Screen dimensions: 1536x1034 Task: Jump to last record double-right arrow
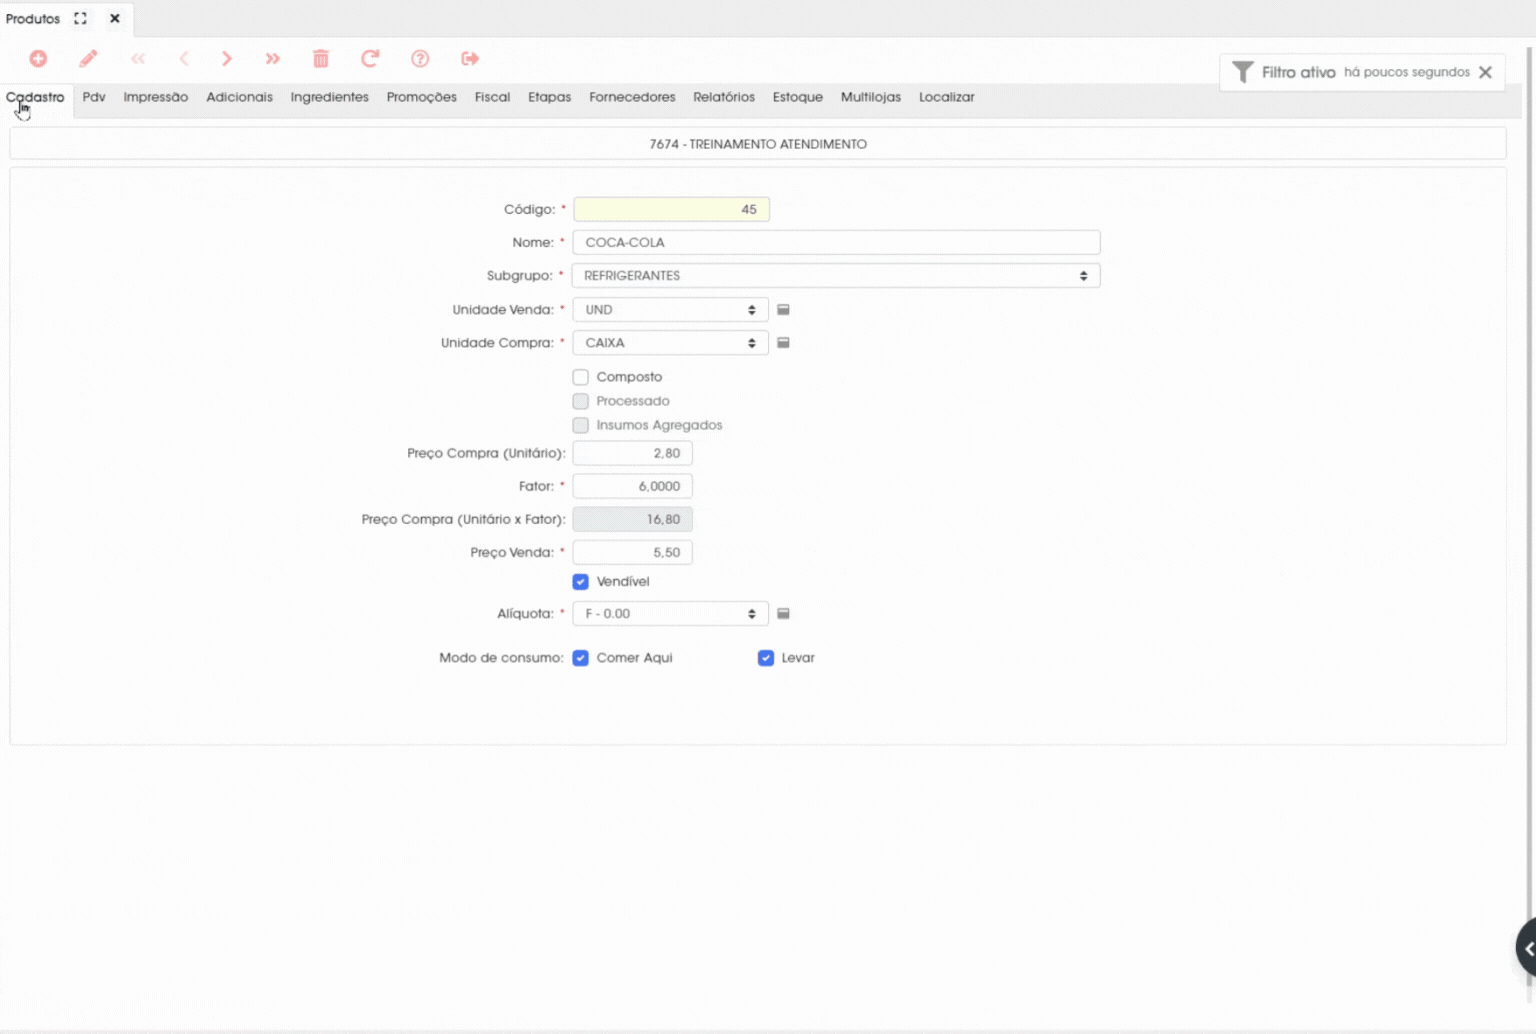273,59
